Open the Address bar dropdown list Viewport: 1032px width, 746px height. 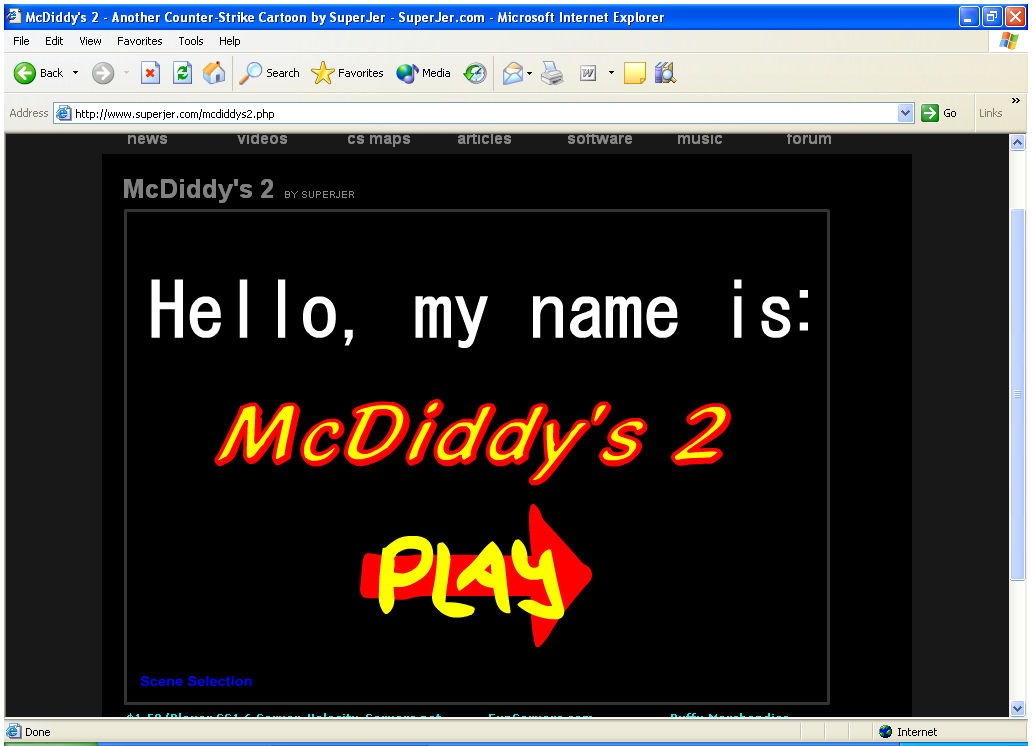pyautogui.click(x=906, y=112)
